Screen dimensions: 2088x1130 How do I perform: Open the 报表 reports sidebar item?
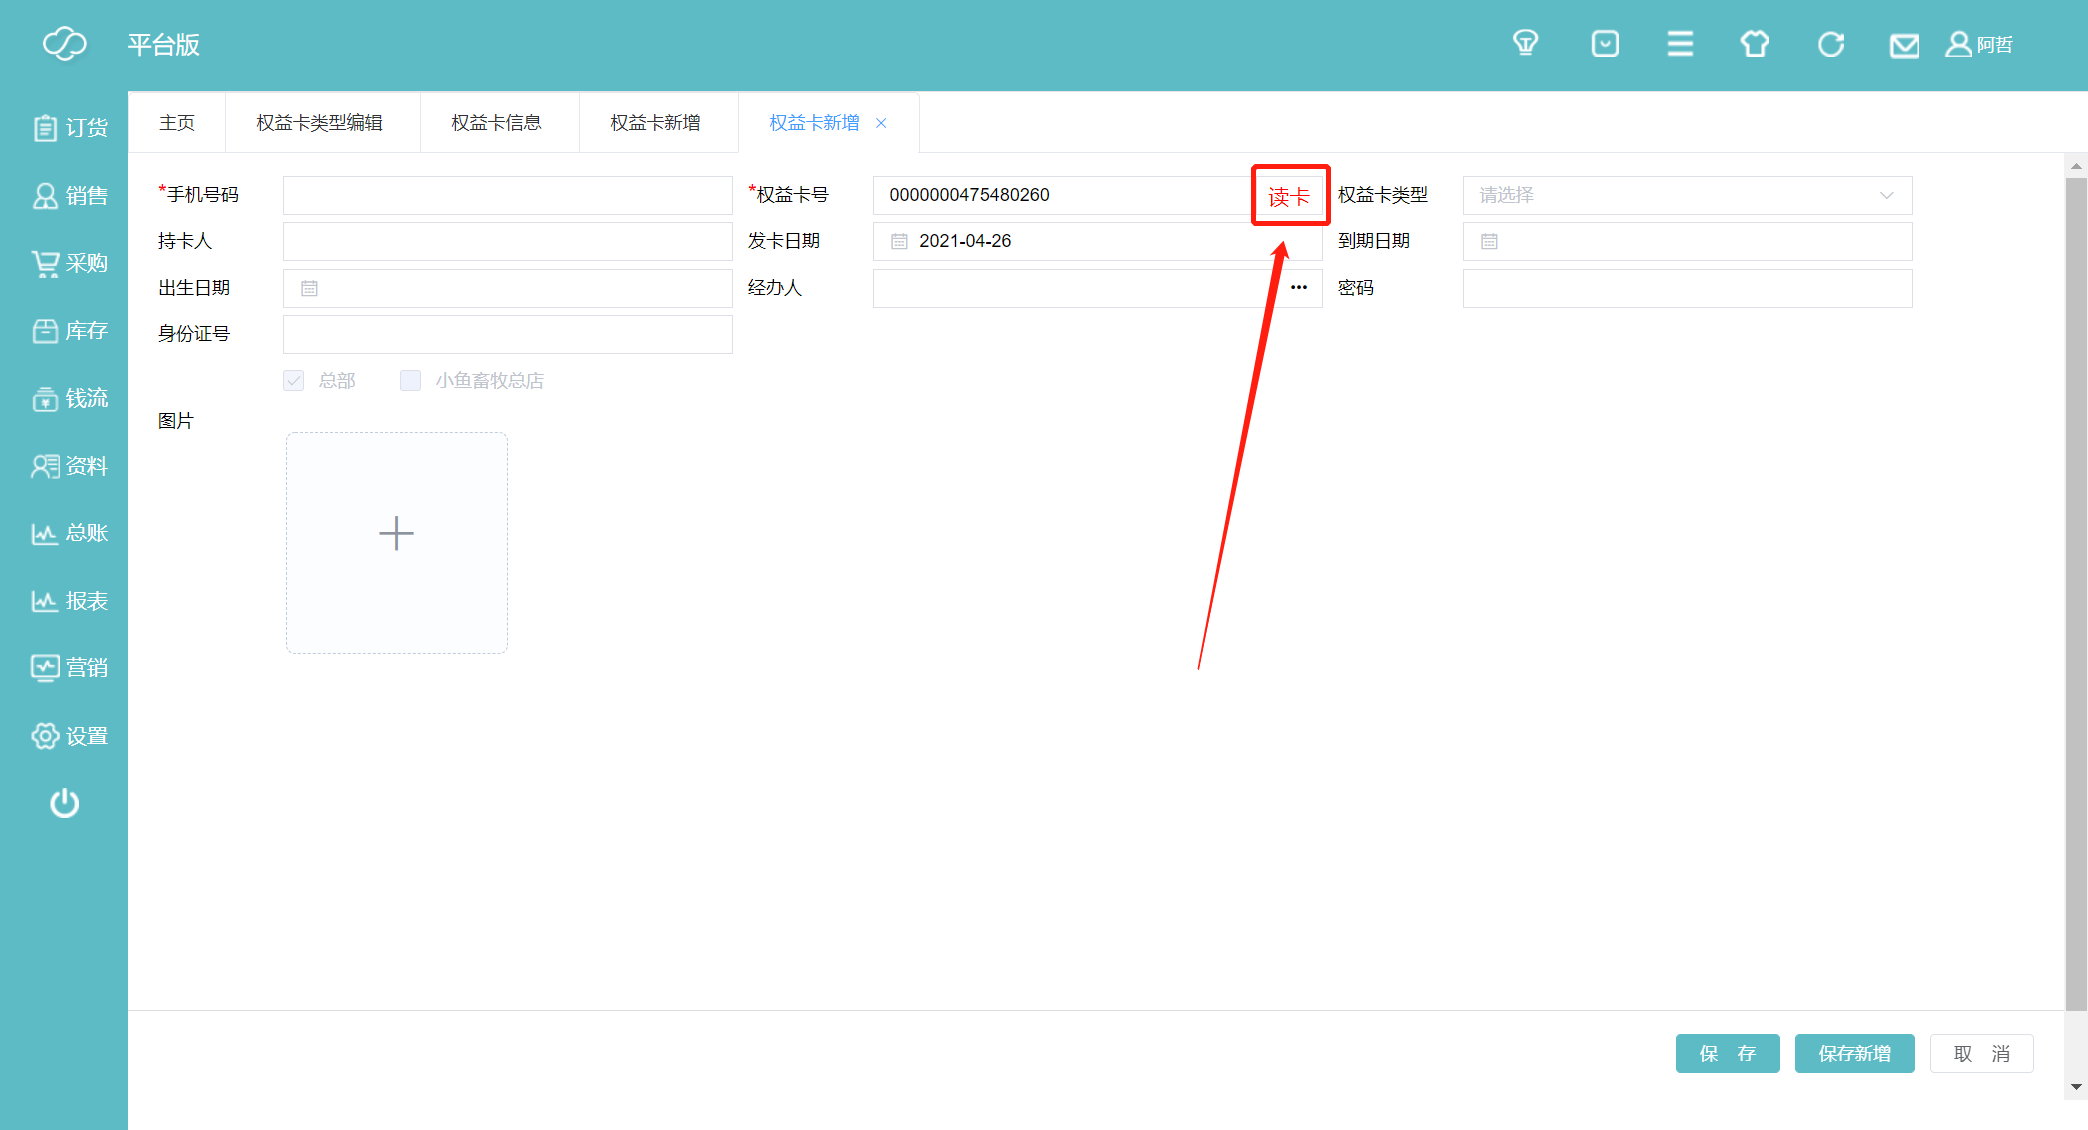69,601
